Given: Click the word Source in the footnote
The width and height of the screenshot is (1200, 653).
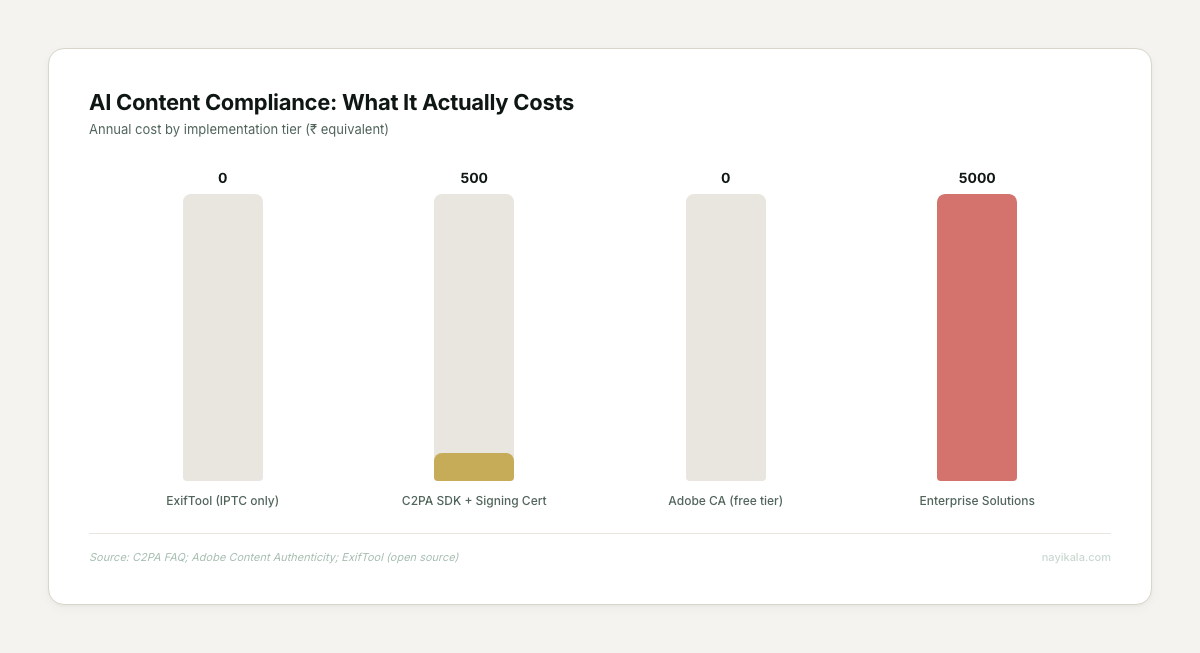Looking at the screenshot, I should pyautogui.click(x=108, y=557).
